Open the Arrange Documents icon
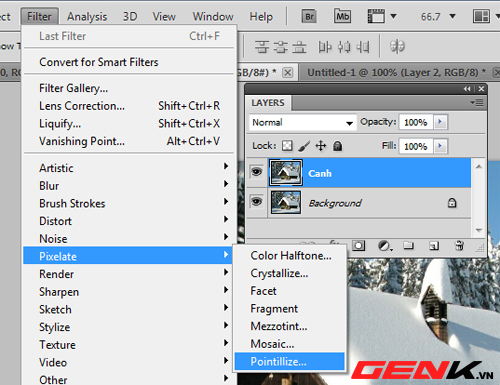The image size is (500, 385). tap(481, 16)
